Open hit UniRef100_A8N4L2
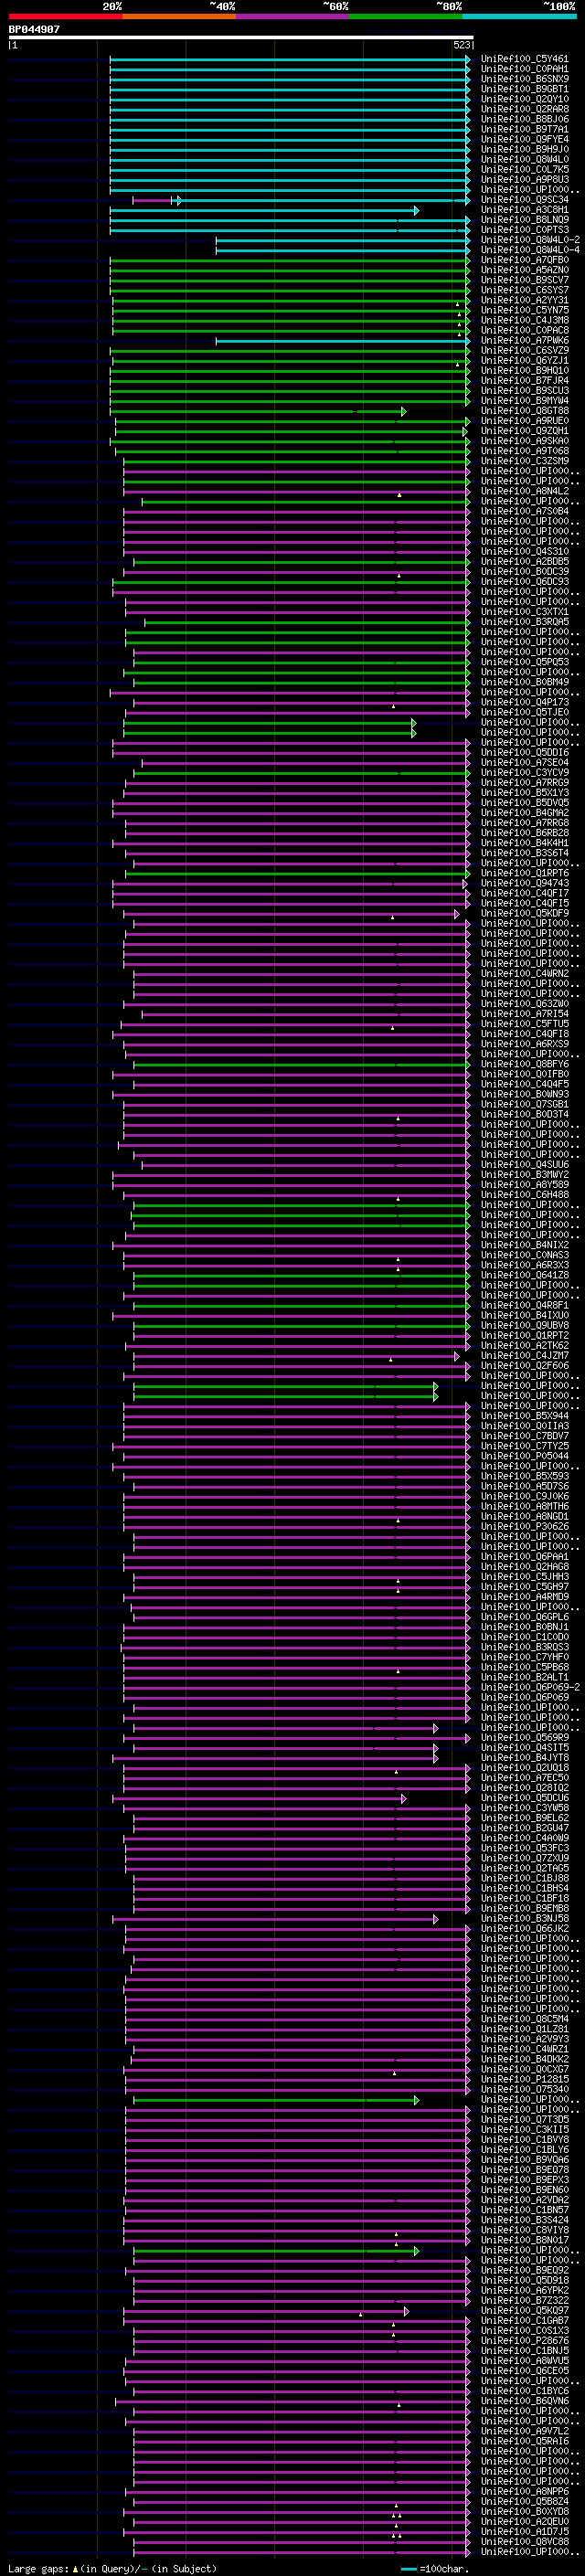 524,492
